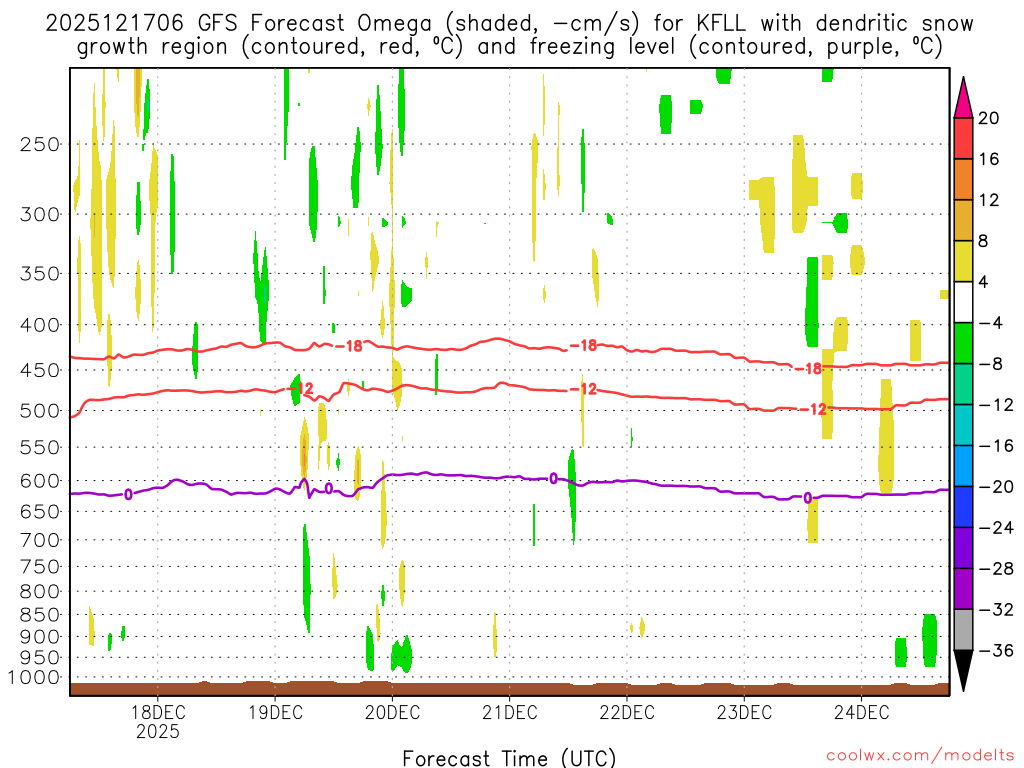Click the 700 pressure level label
Screen dimensions: 1024x768
click(40, 540)
